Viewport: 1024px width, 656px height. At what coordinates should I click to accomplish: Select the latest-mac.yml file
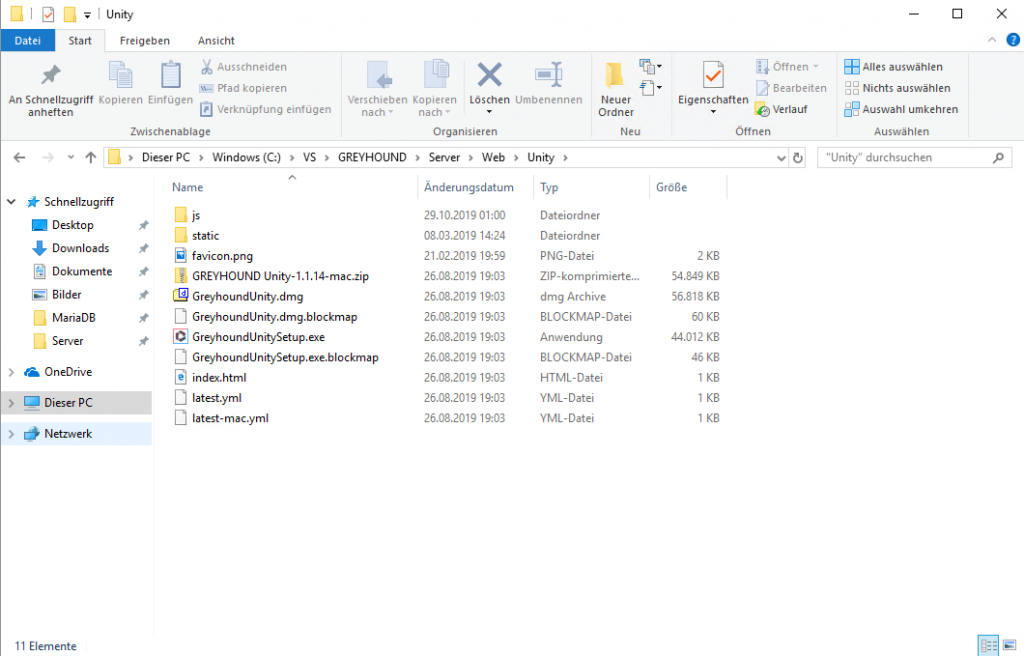point(230,418)
